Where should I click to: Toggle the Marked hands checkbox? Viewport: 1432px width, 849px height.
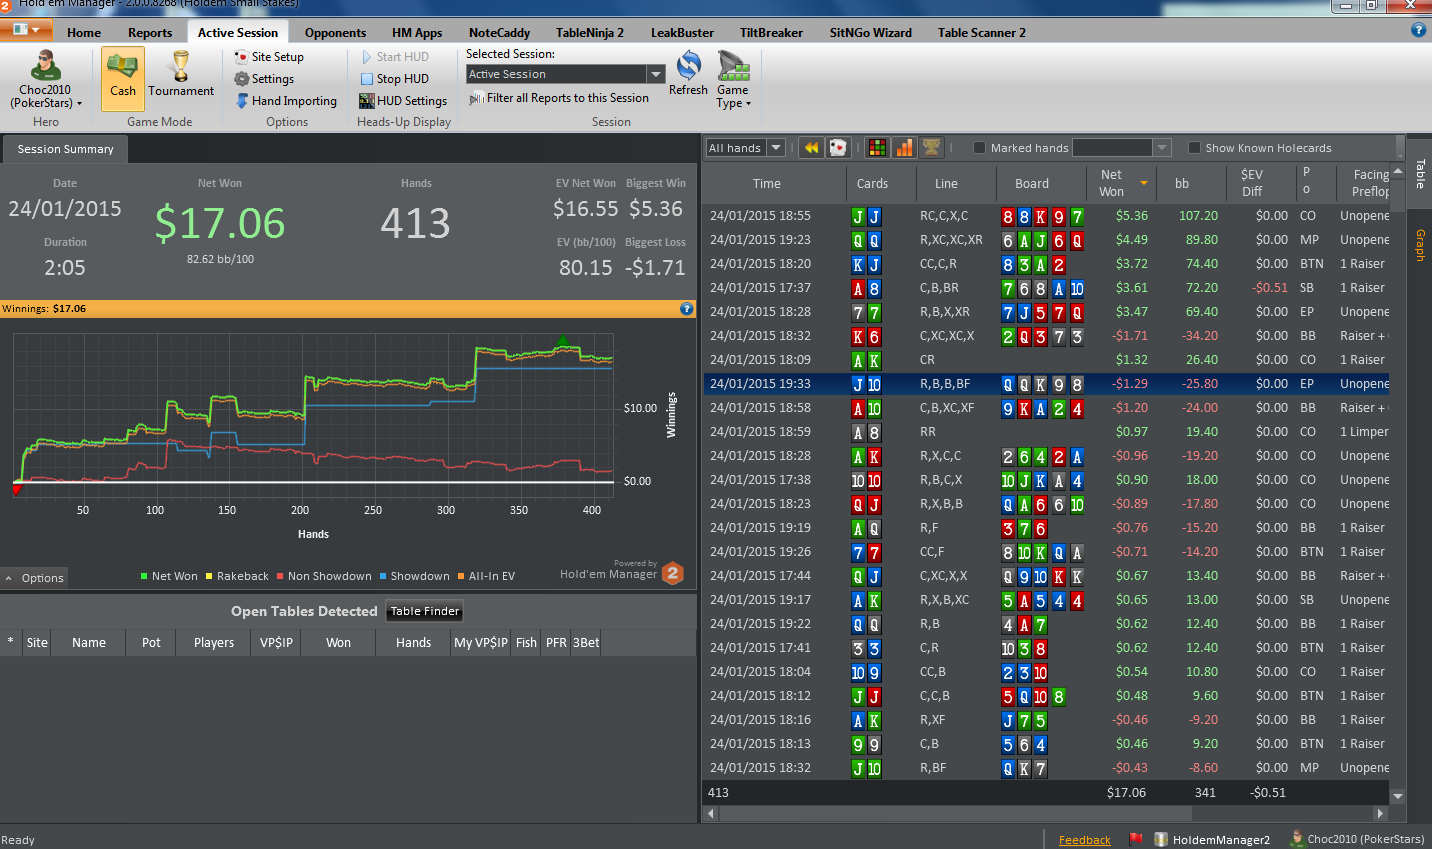(x=979, y=148)
